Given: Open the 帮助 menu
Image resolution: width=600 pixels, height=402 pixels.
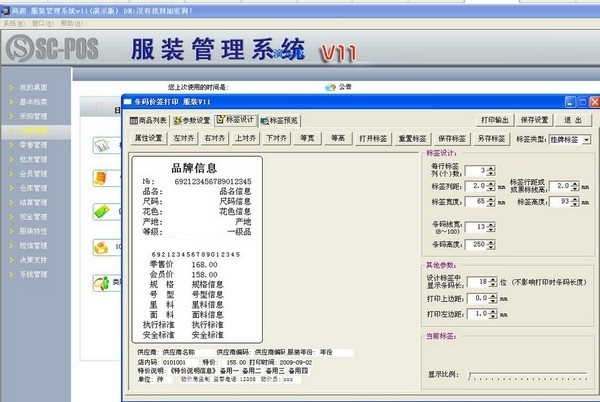Looking at the screenshot, I should (x=71, y=24).
